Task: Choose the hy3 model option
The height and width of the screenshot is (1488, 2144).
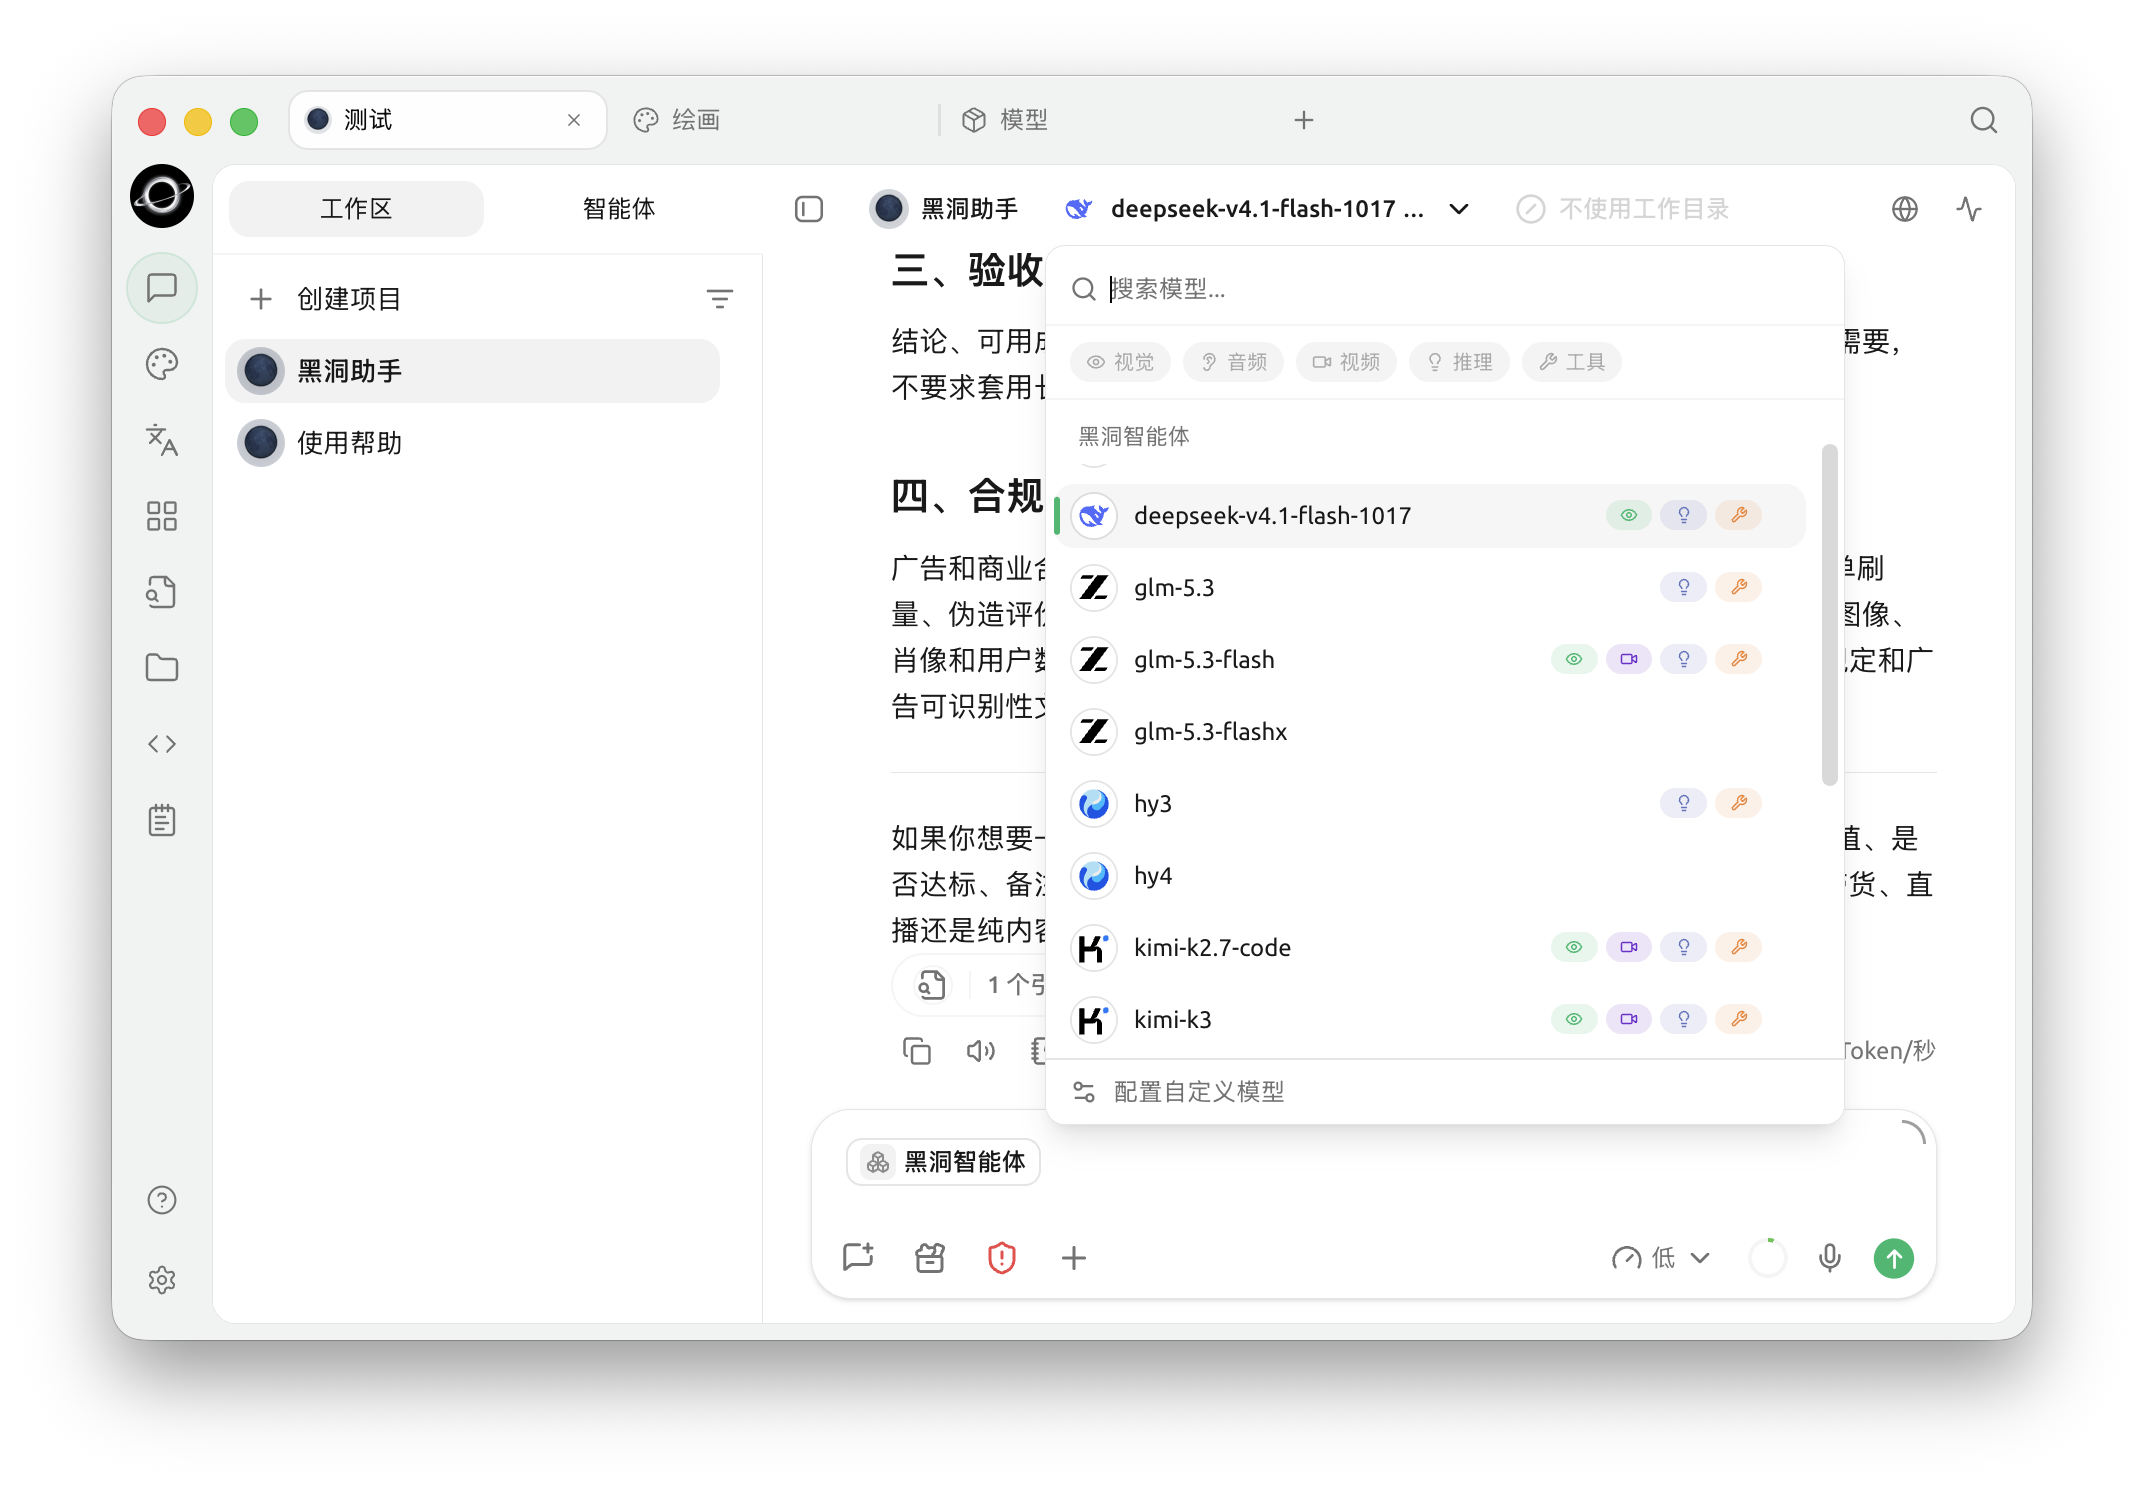Action: click(1430, 804)
